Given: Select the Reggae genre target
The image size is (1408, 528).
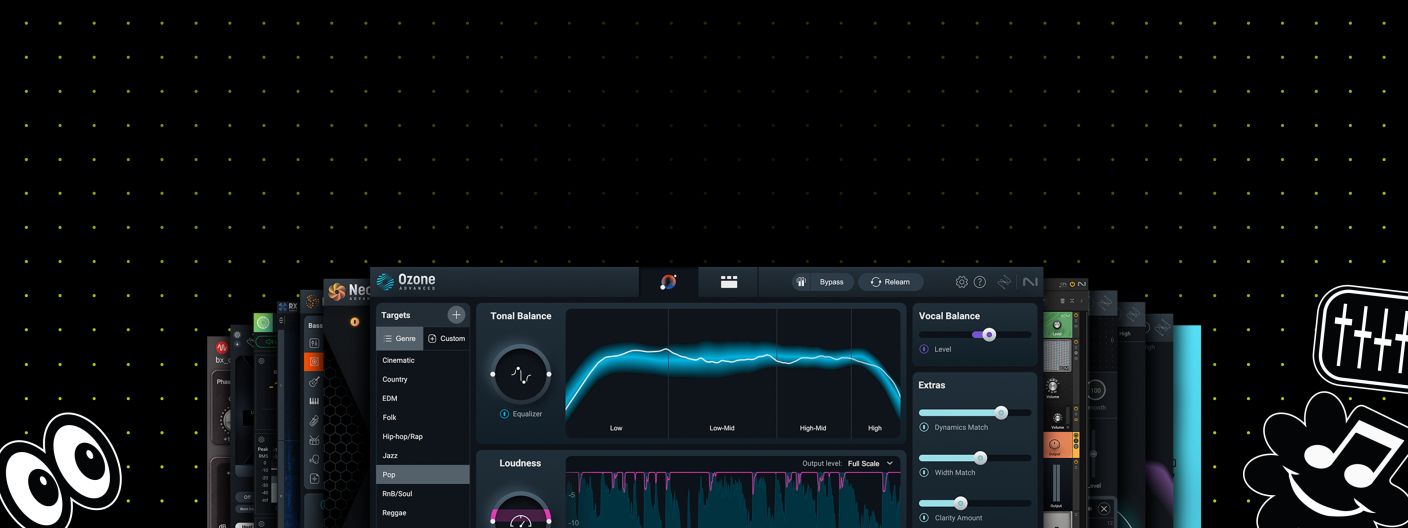Looking at the screenshot, I should [423, 512].
